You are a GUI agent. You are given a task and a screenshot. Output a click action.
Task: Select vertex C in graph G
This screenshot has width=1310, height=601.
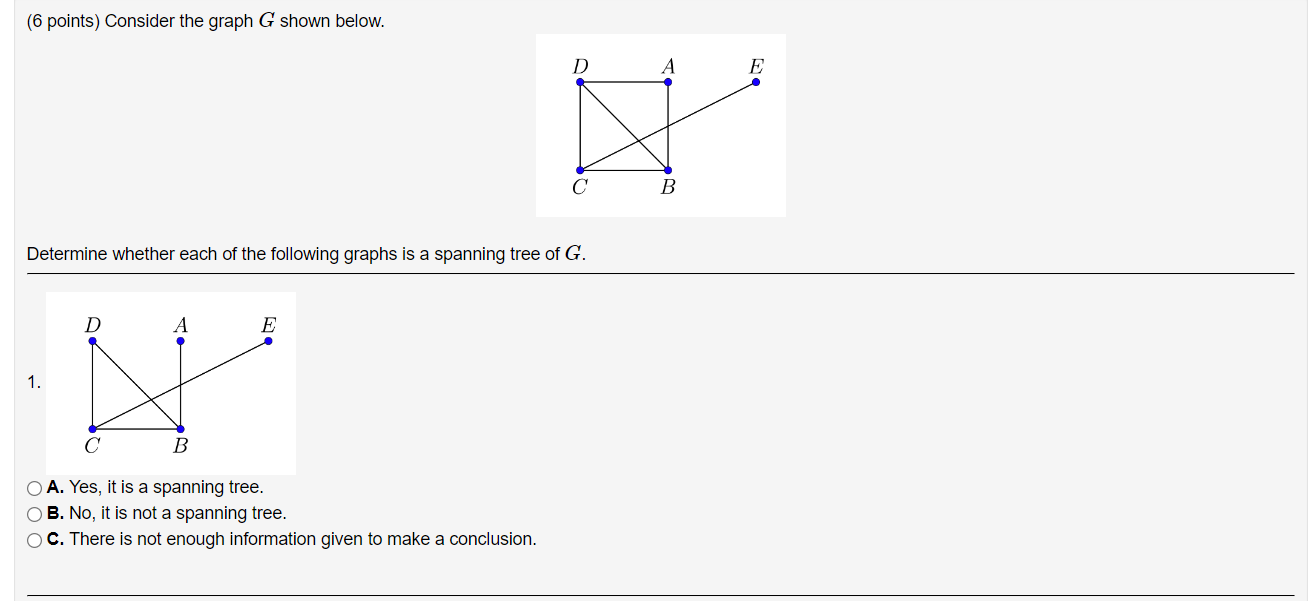click(x=580, y=170)
